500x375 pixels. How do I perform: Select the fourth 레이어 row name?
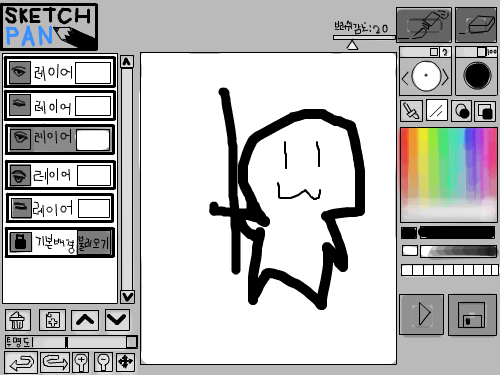52,176
